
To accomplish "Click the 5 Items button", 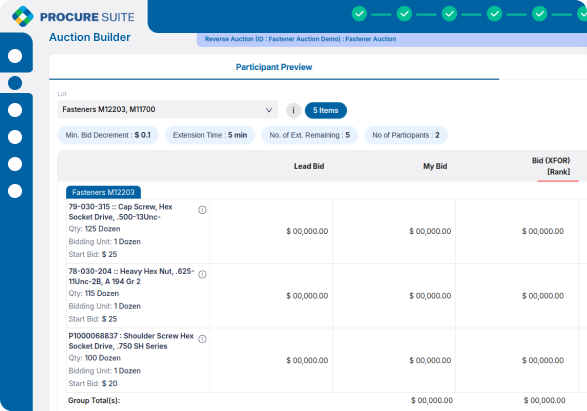I will pos(326,110).
